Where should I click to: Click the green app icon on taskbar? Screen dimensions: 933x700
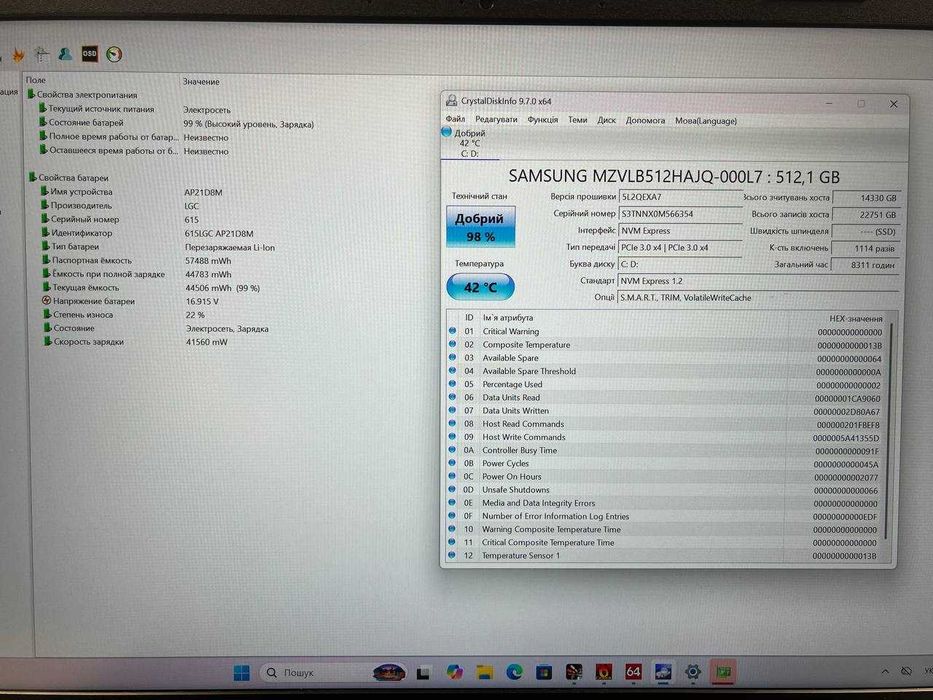coord(723,672)
